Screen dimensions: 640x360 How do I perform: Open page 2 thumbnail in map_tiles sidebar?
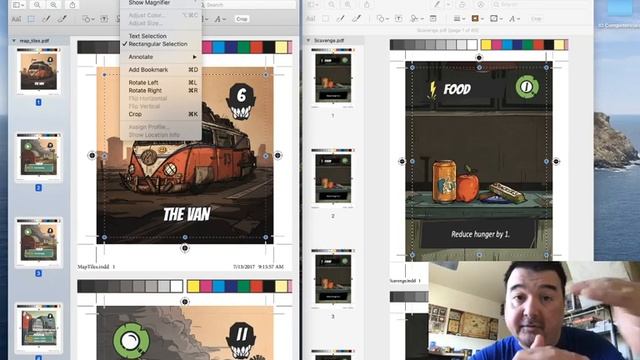tap(39, 157)
